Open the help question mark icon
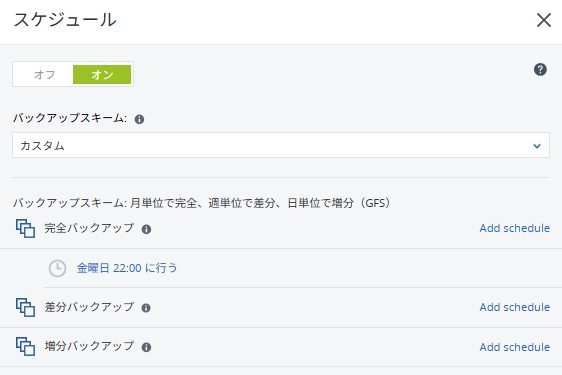Image resolution: width=562 pixels, height=375 pixels. pyautogui.click(x=540, y=69)
